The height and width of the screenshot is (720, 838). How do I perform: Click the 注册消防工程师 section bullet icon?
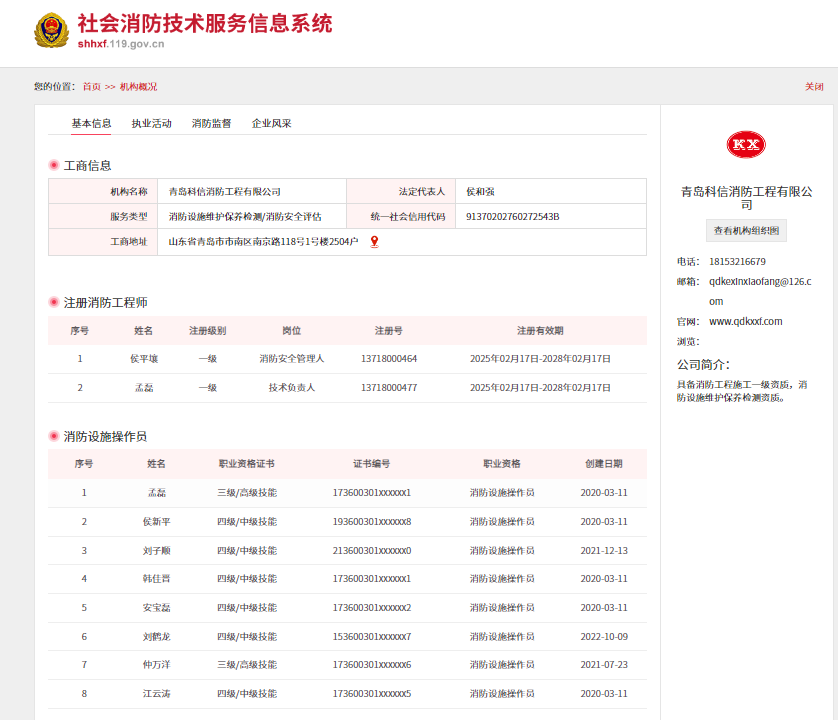(x=54, y=302)
